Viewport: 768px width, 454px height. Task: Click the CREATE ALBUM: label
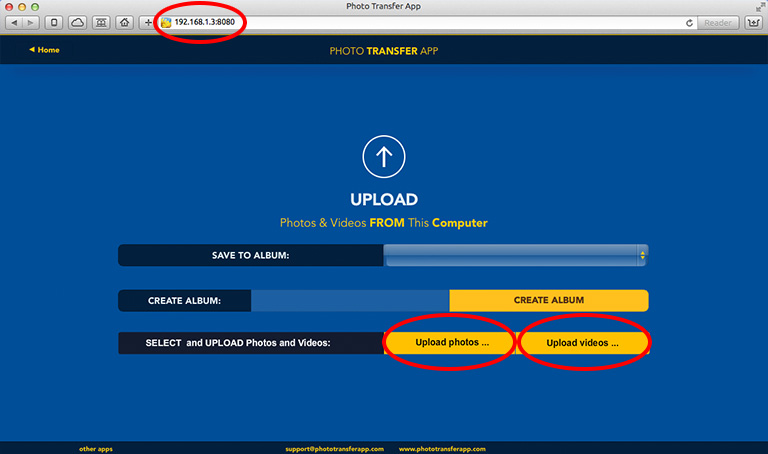(184, 301)
